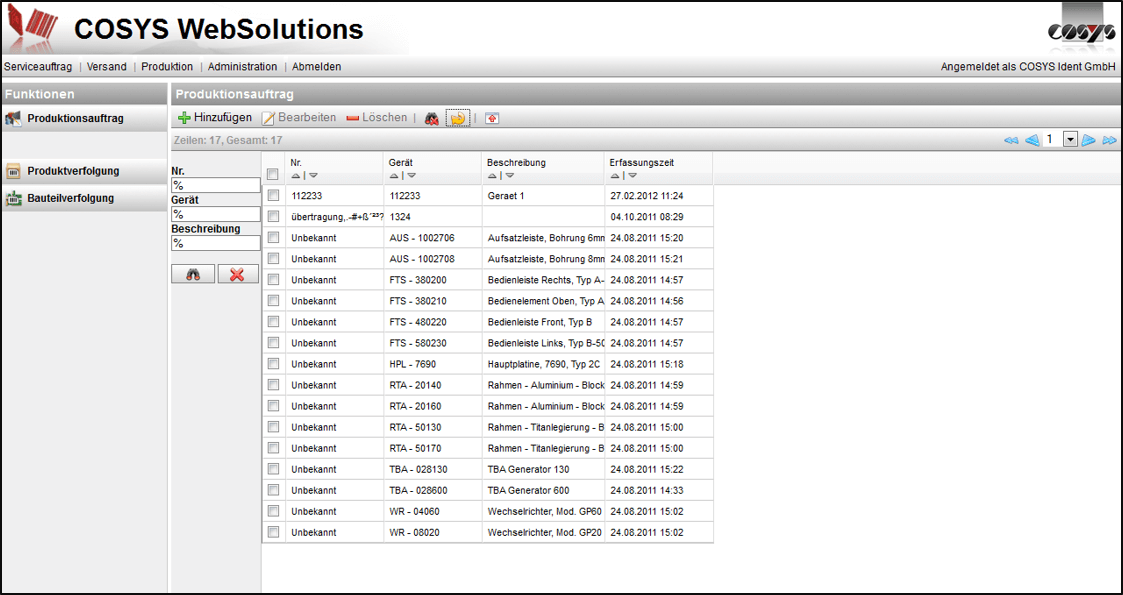Toggle the select-all checkbox in the table header
1123x595 pixels.
click(273, 173)
